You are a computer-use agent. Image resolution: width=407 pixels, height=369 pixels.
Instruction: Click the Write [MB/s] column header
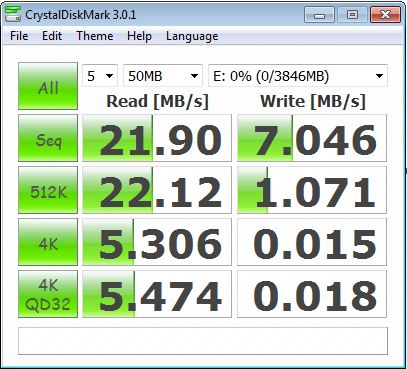(x=313, y=101)
